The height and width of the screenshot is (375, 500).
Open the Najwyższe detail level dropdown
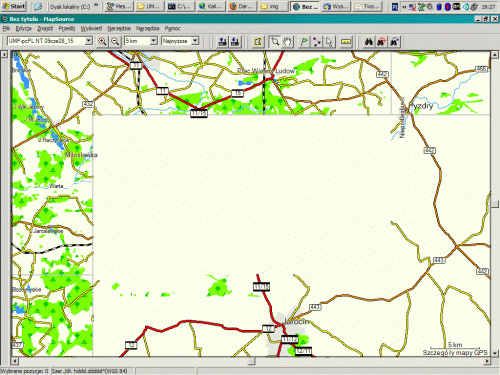click(180, 41)
